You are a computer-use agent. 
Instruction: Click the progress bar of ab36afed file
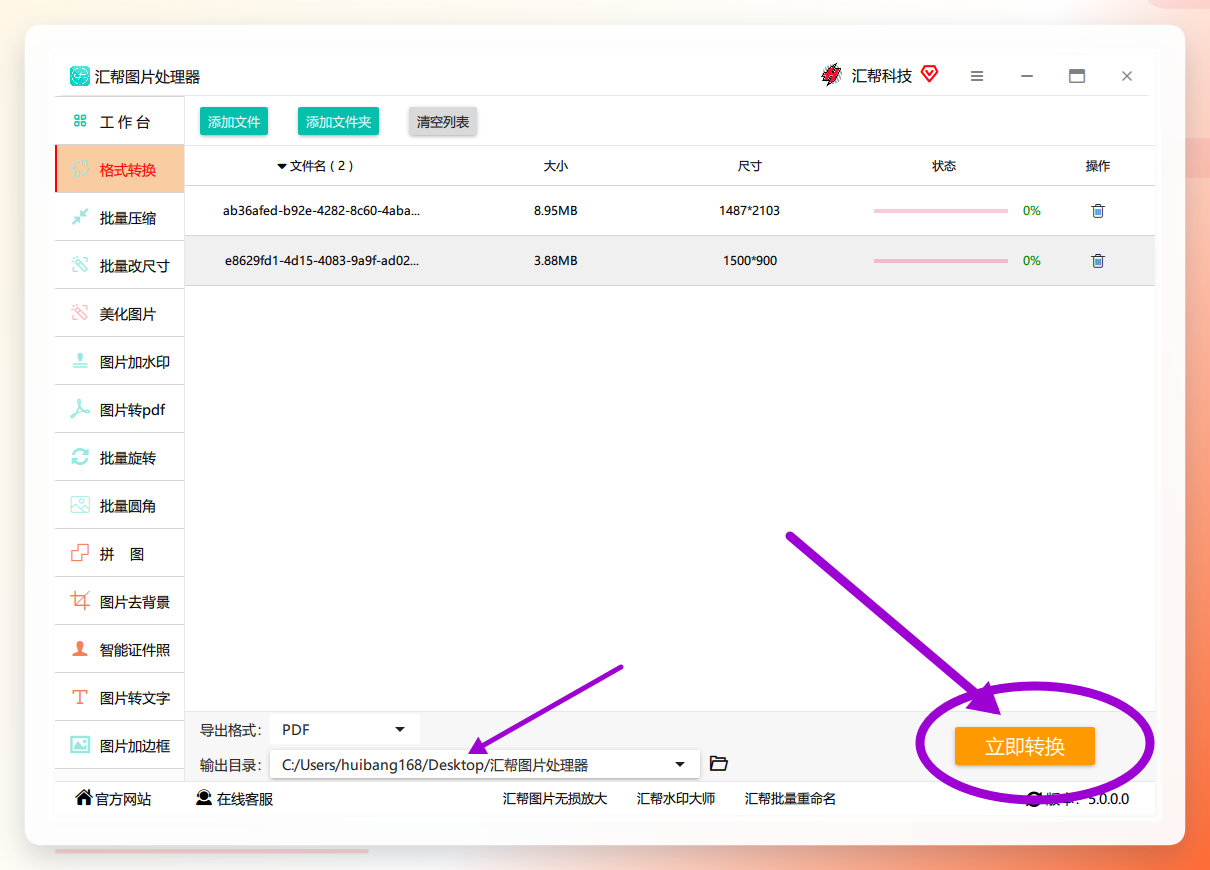(941, 211)
